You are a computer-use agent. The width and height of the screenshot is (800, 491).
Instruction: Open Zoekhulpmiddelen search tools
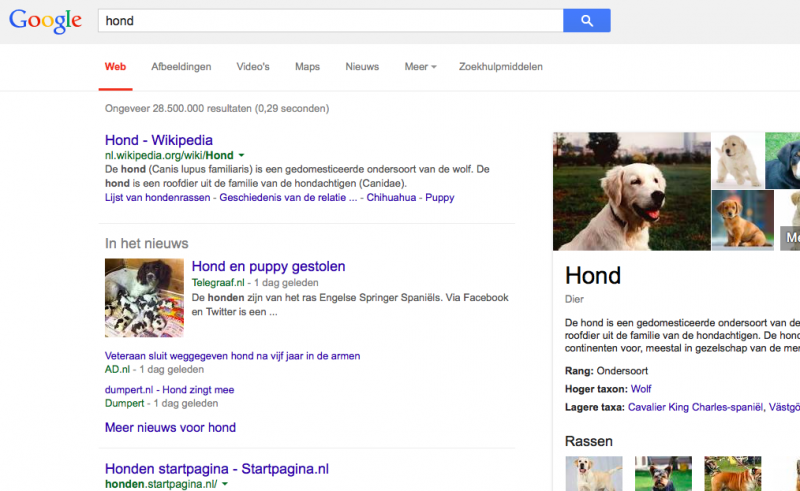501,67
